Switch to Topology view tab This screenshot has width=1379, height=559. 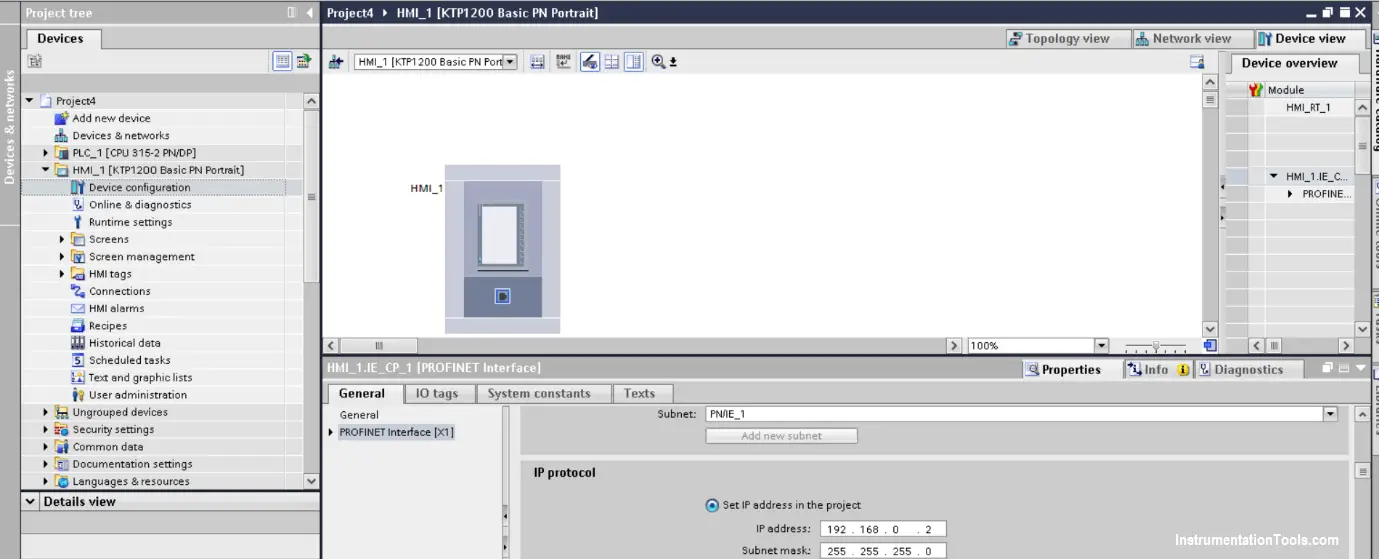1068,39
